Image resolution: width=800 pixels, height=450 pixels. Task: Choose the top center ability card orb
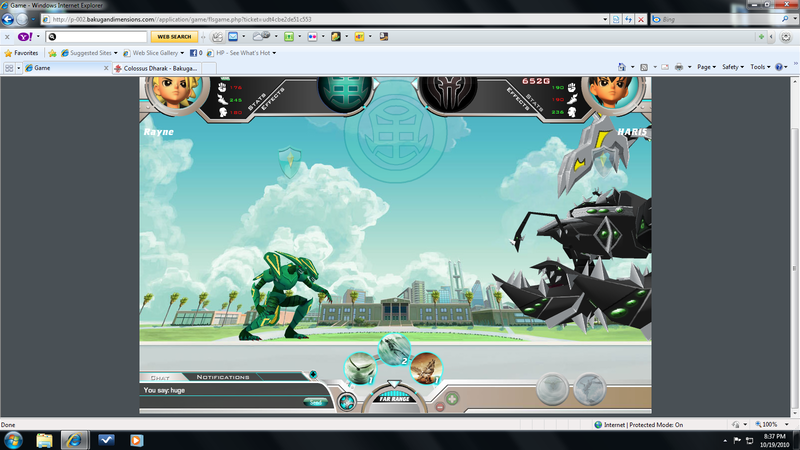click(394, 350)
